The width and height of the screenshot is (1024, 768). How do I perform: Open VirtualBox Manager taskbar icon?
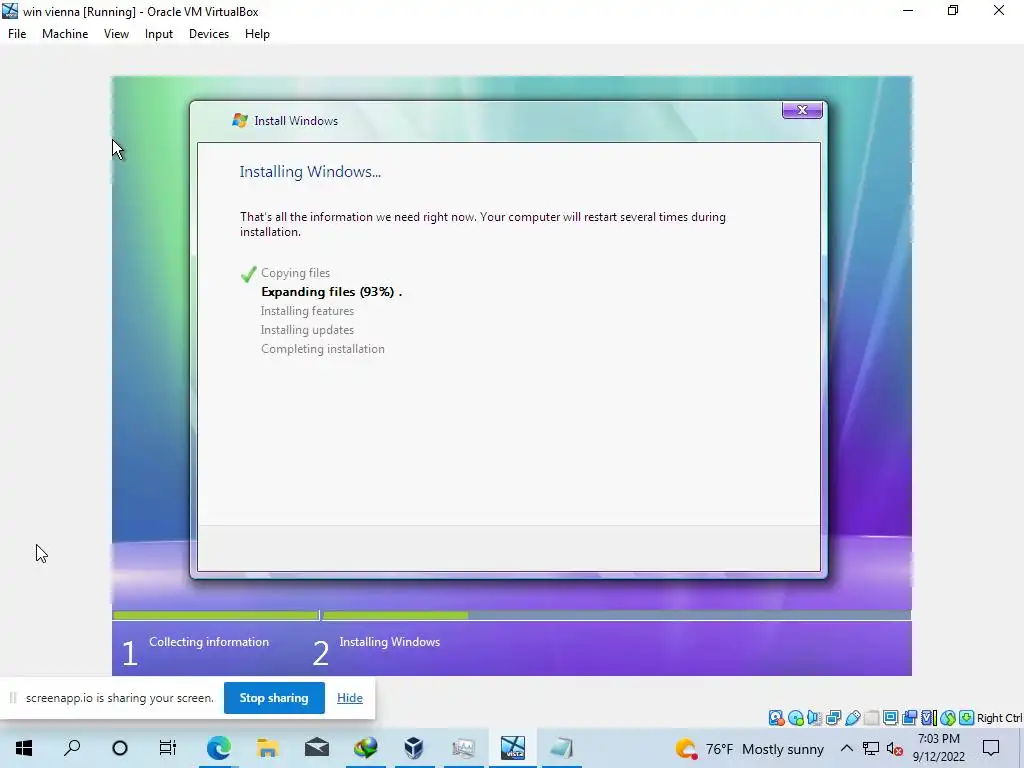click(414, 748)
